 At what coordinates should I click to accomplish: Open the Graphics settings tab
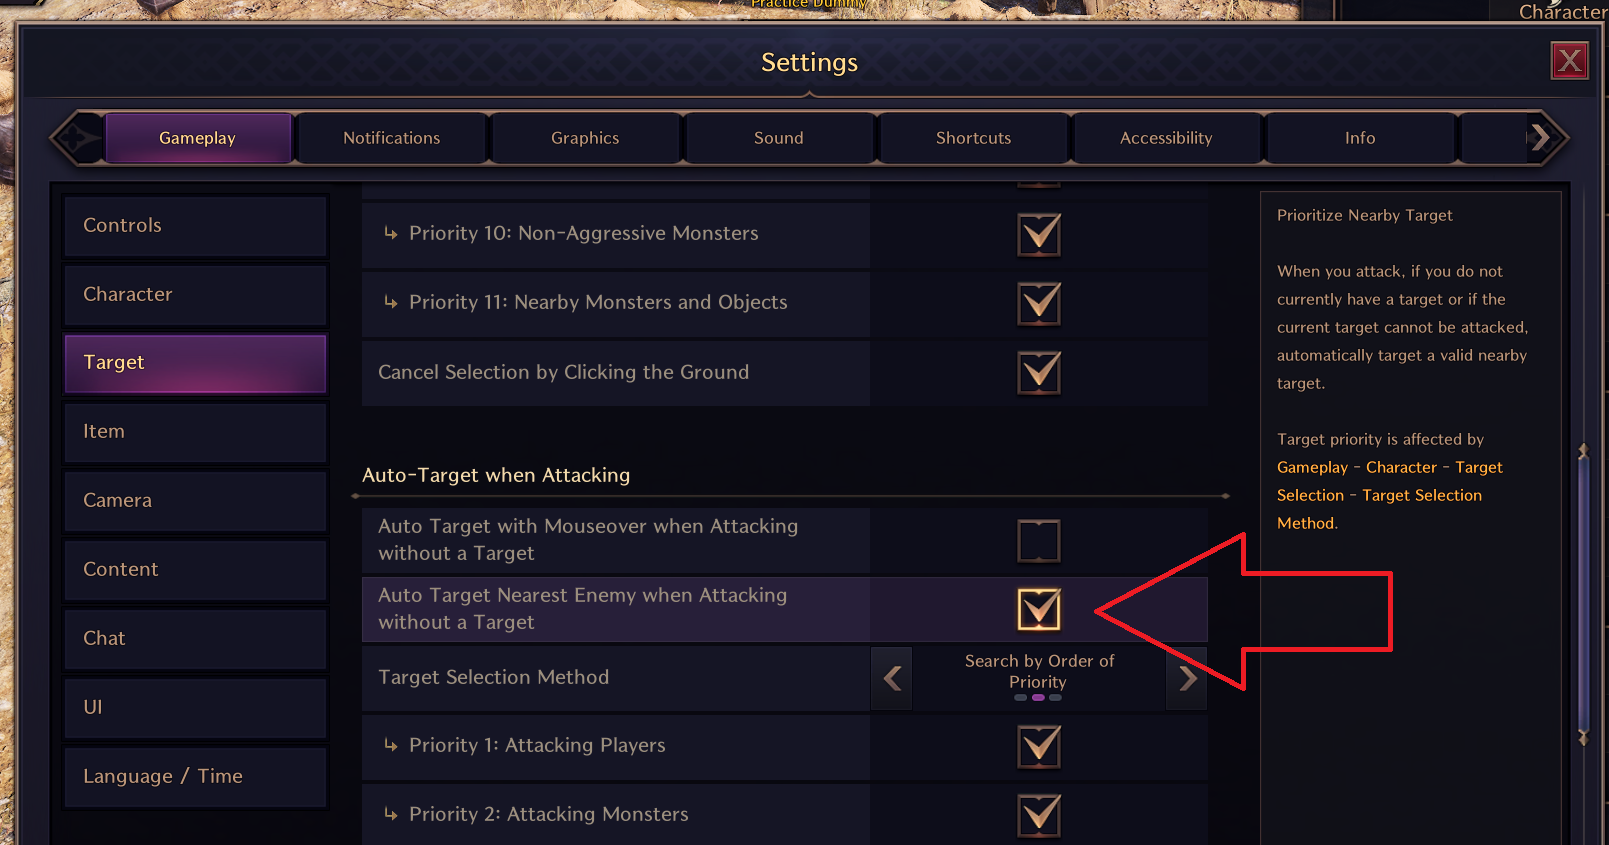[x=585, y=138]
